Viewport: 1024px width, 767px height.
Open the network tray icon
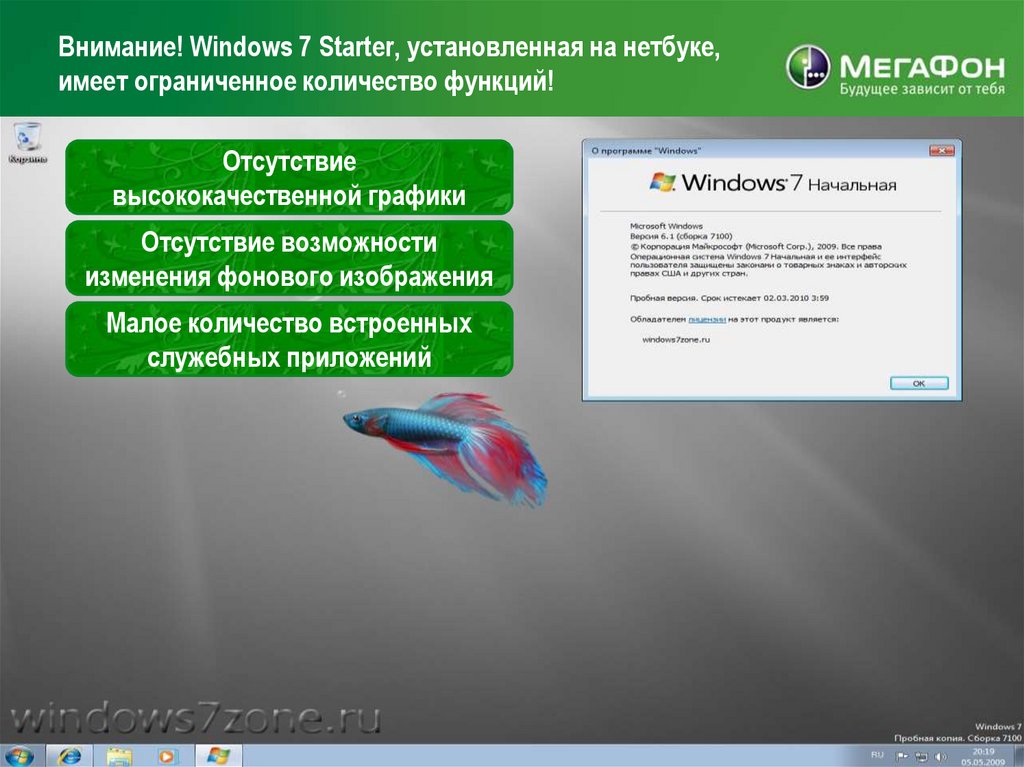click(x=921, y=757)
